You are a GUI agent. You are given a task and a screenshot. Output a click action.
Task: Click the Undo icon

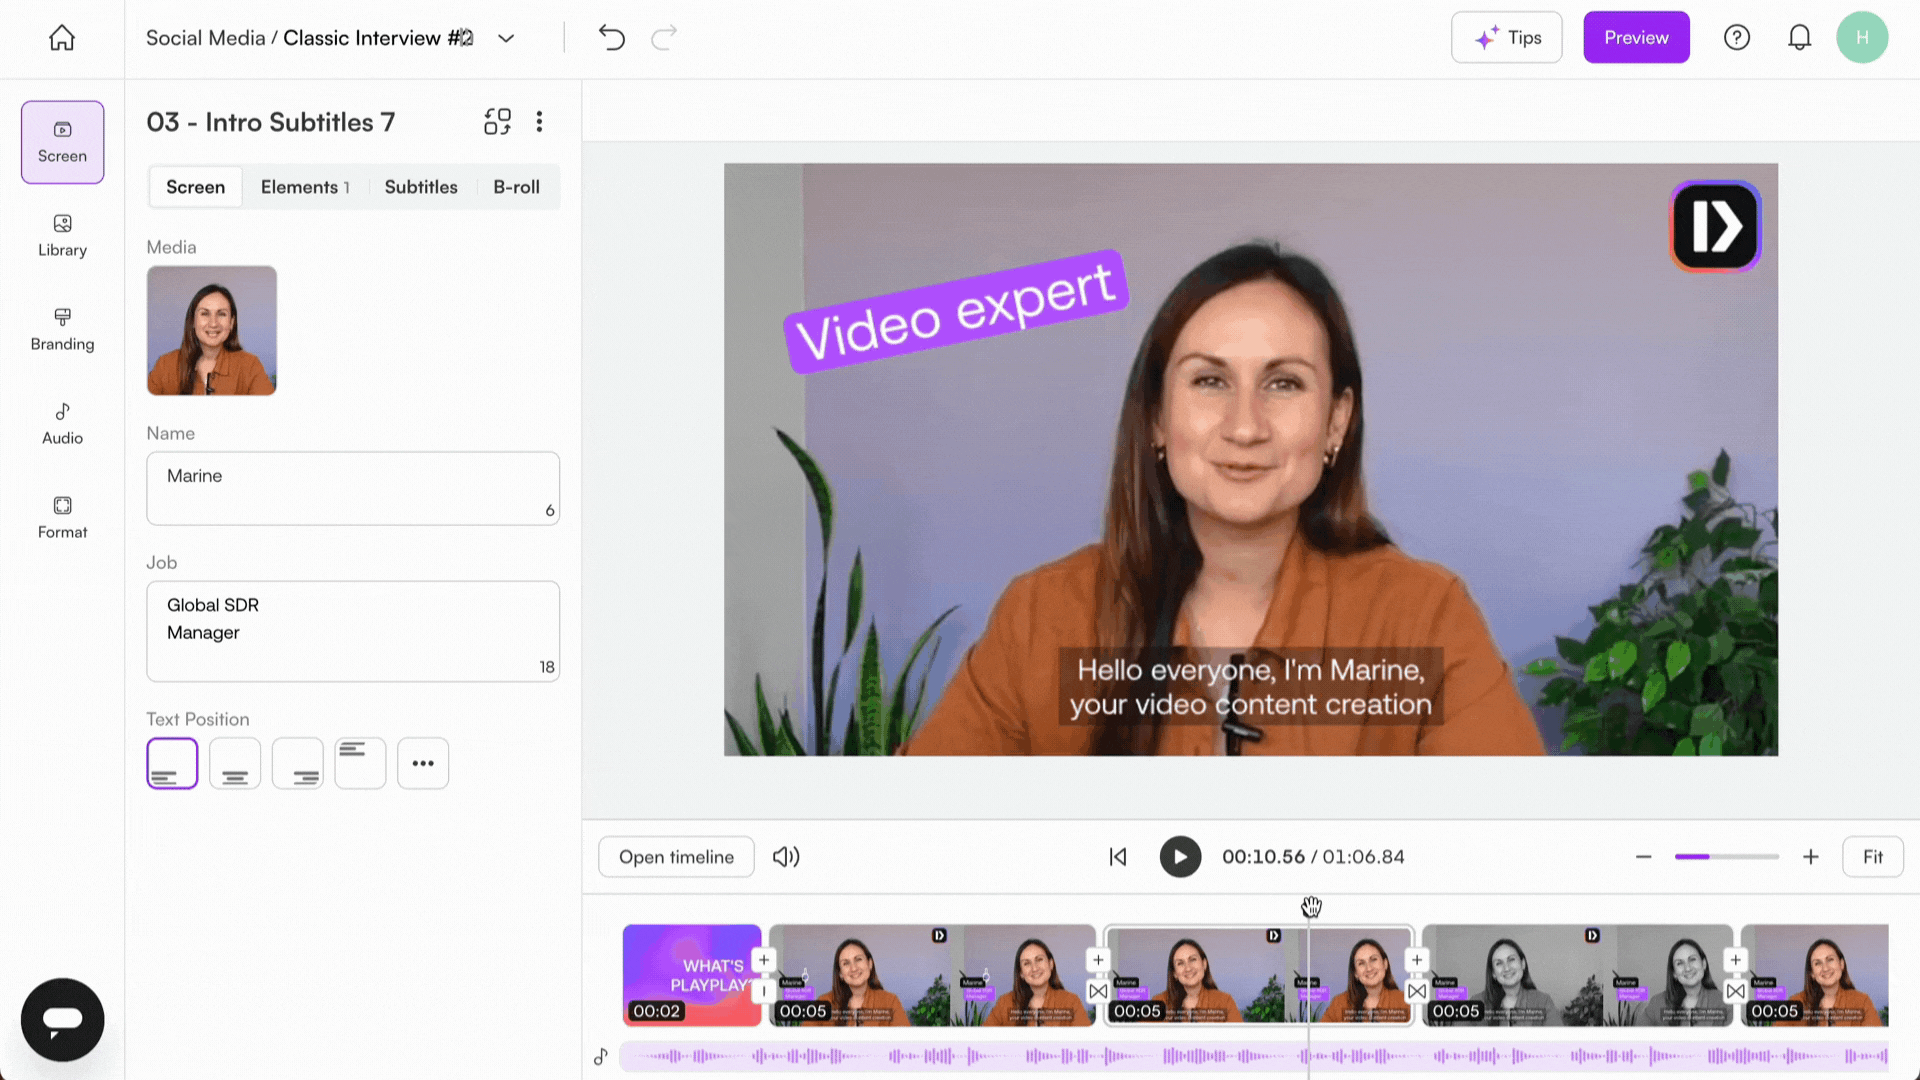coord(611,37)
